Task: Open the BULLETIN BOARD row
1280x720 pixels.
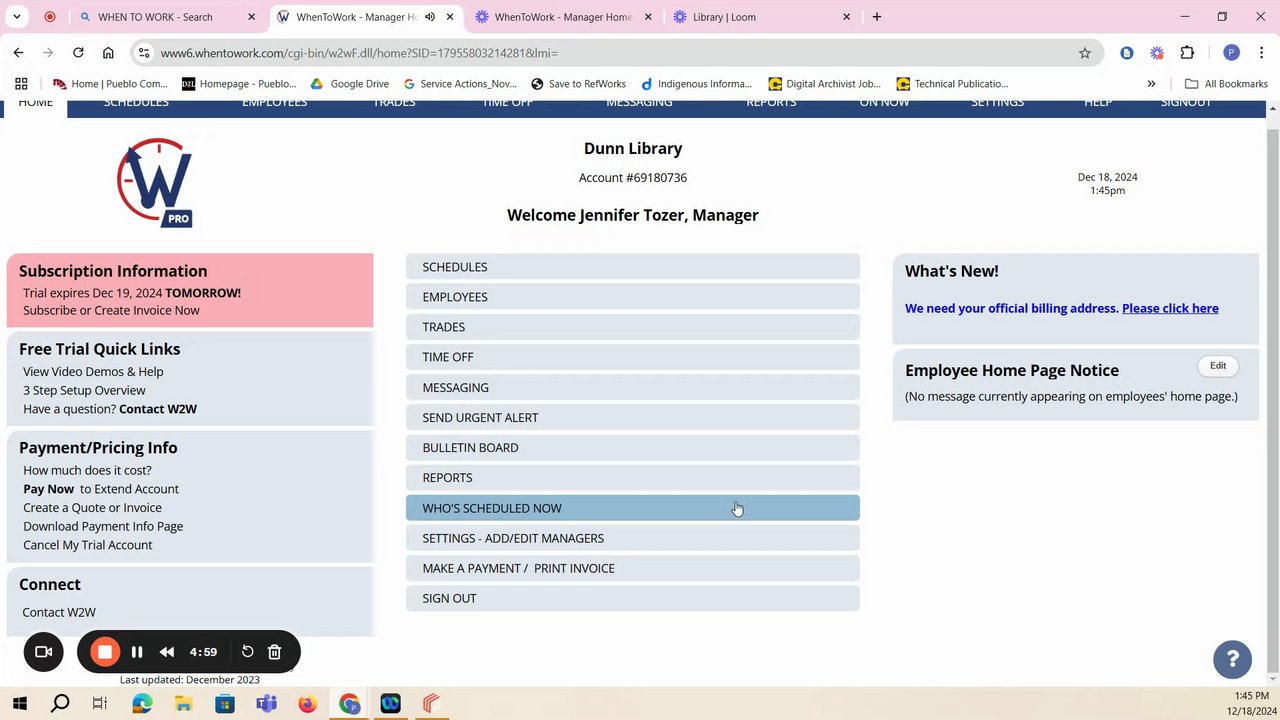Action: pyautogui.click(x=632, y=447)
